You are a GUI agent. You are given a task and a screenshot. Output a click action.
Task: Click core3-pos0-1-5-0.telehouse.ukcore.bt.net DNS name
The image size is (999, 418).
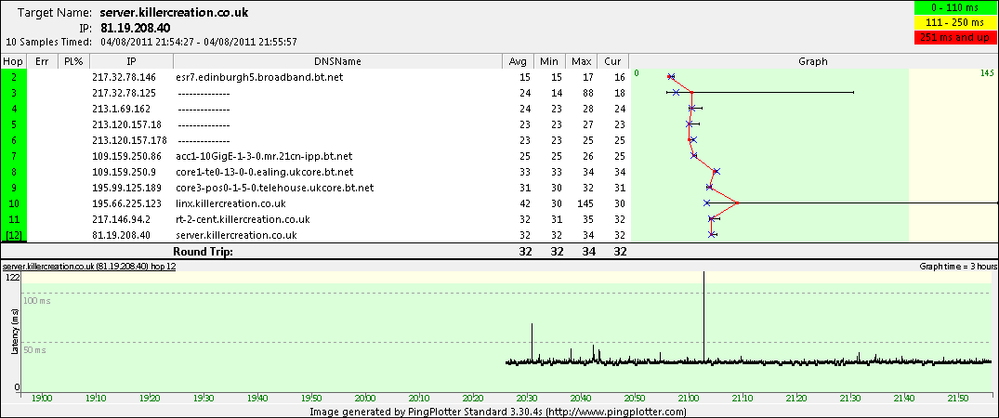coord(276,188)
